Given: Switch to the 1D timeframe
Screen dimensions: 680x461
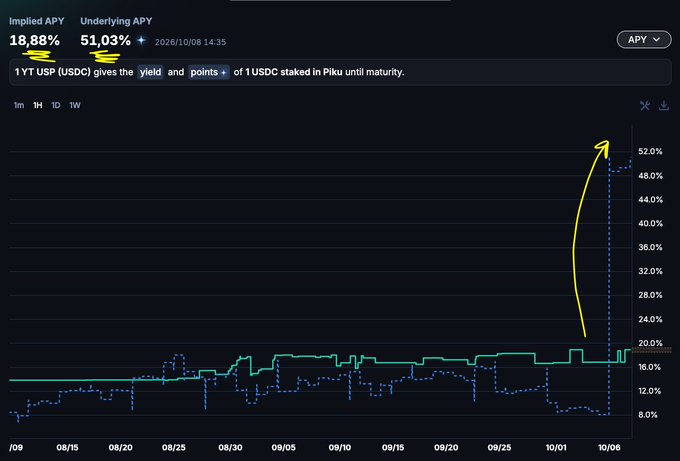Looking at the screenshot, I should click(56, 105).
